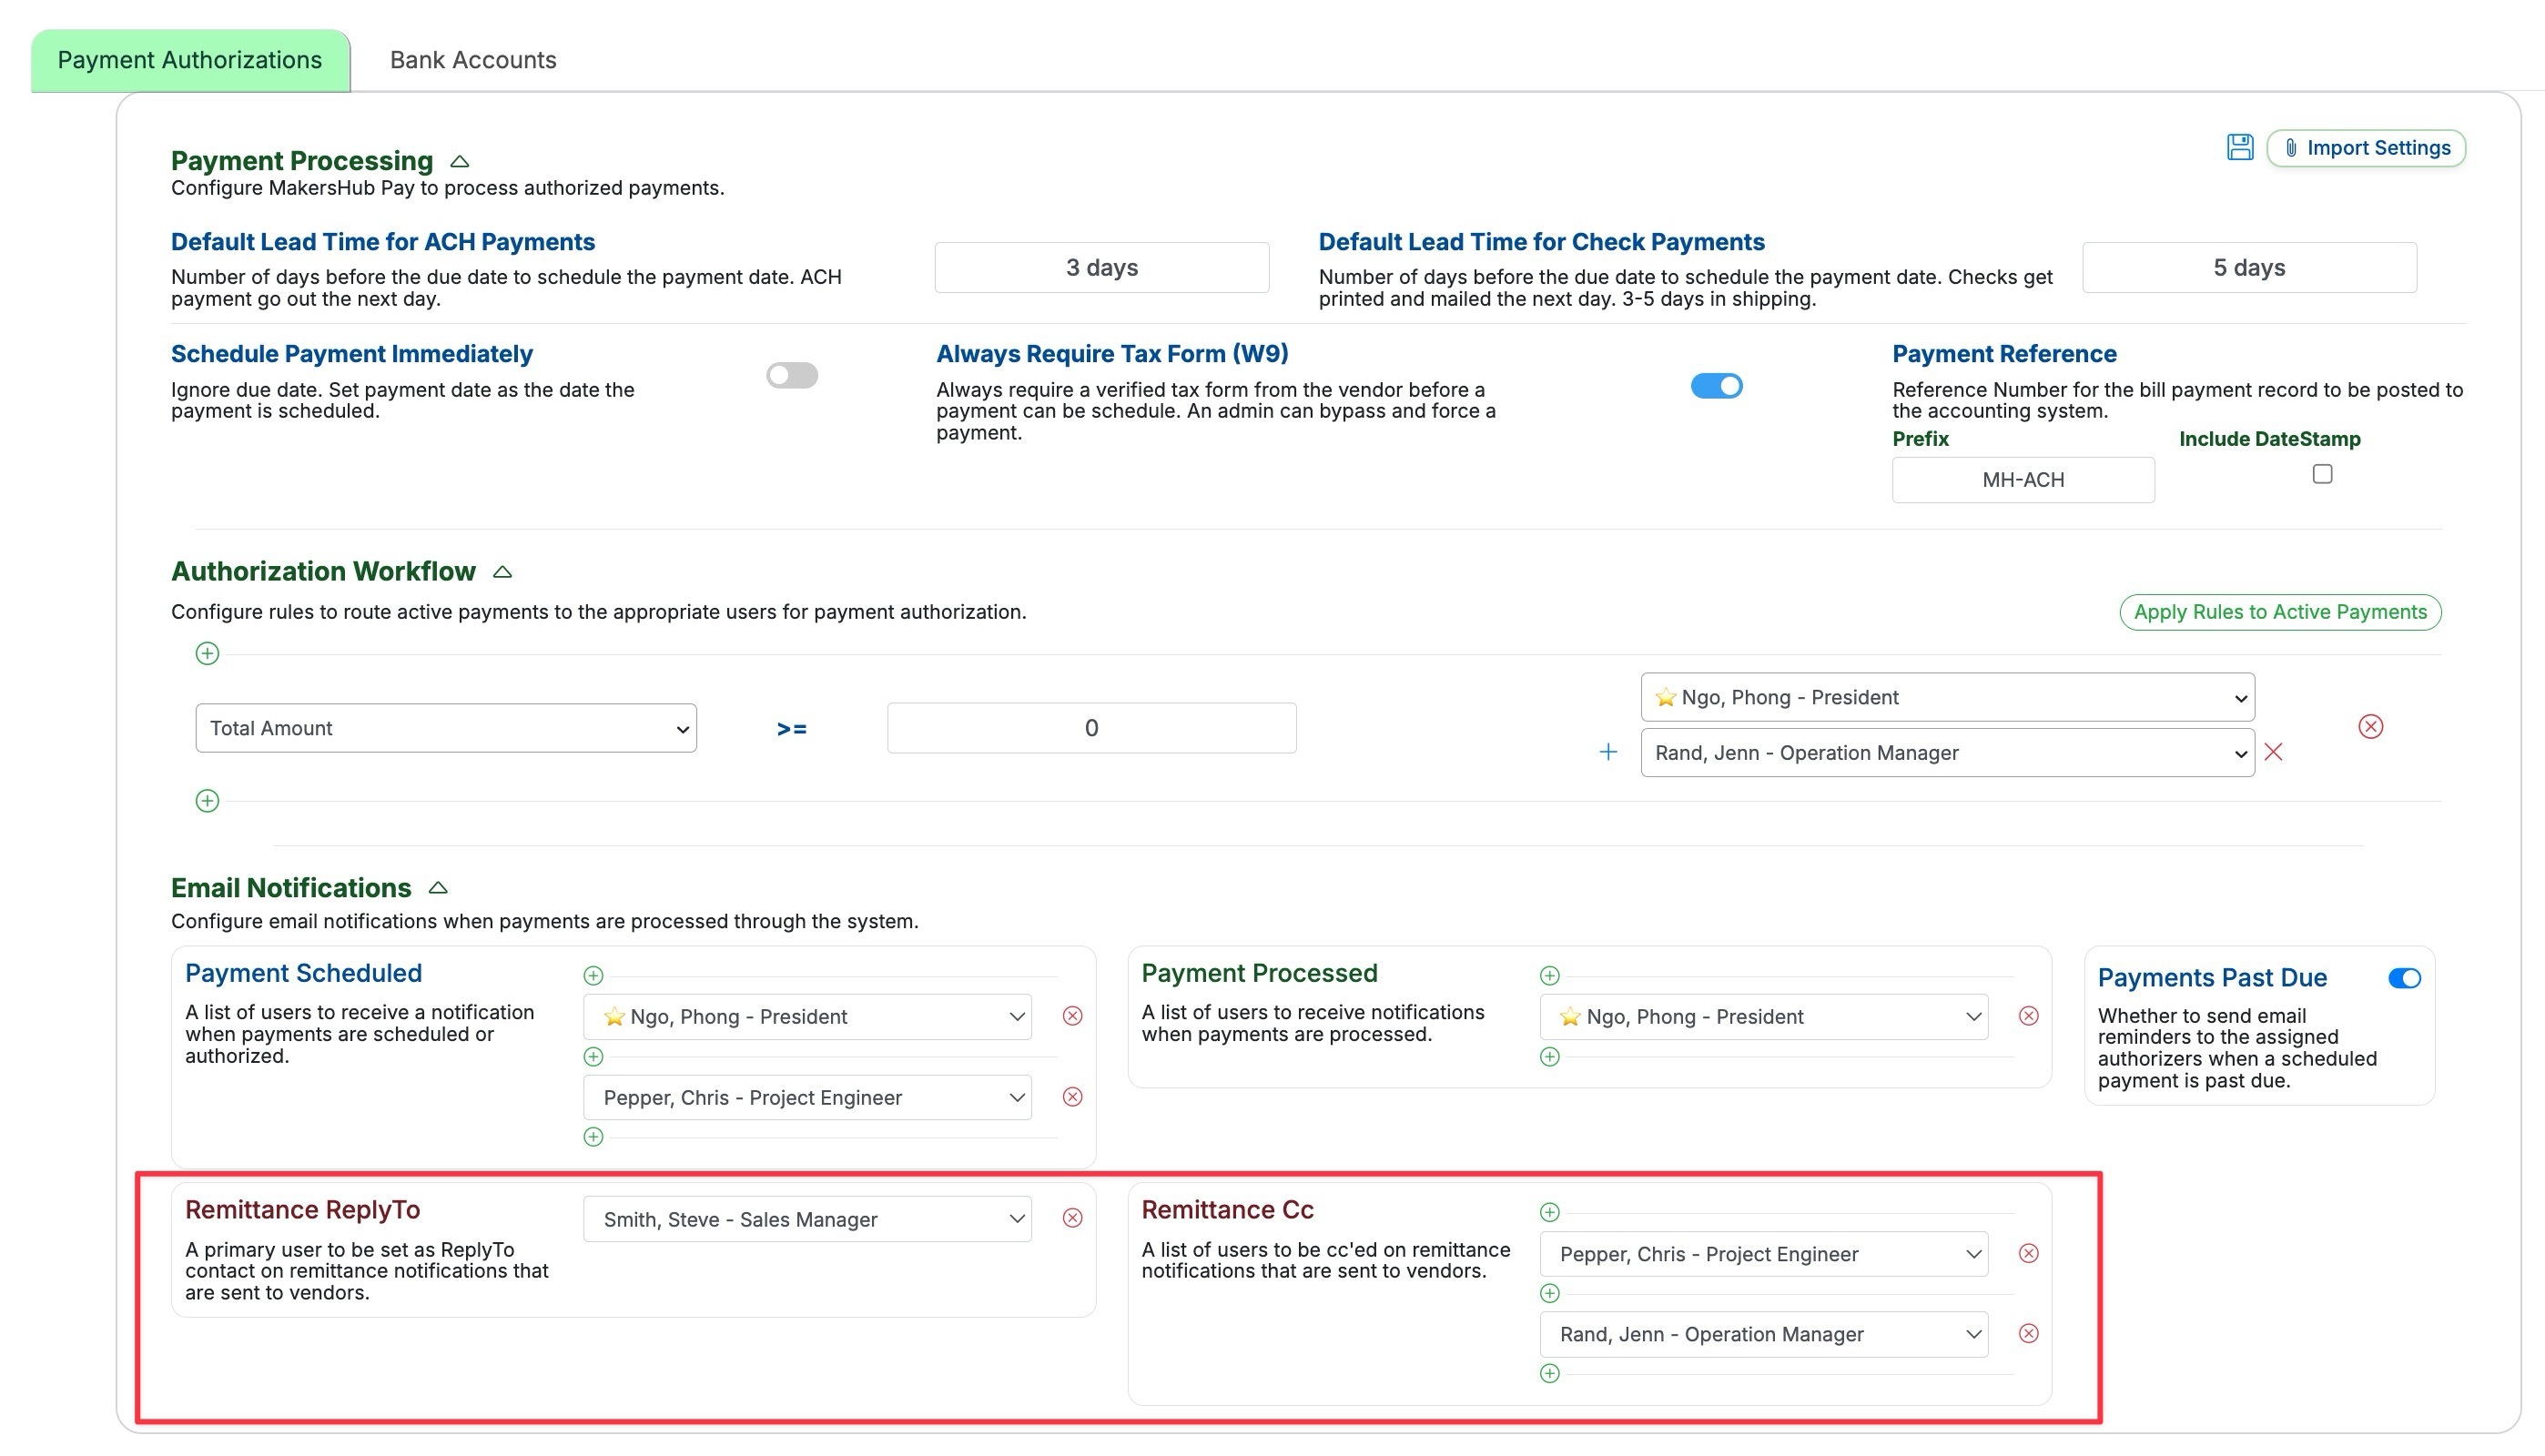Collapse the Email Notifications section arrow
The width and height of the screenshot is (2545, 1456).
[x=438, y=888]
